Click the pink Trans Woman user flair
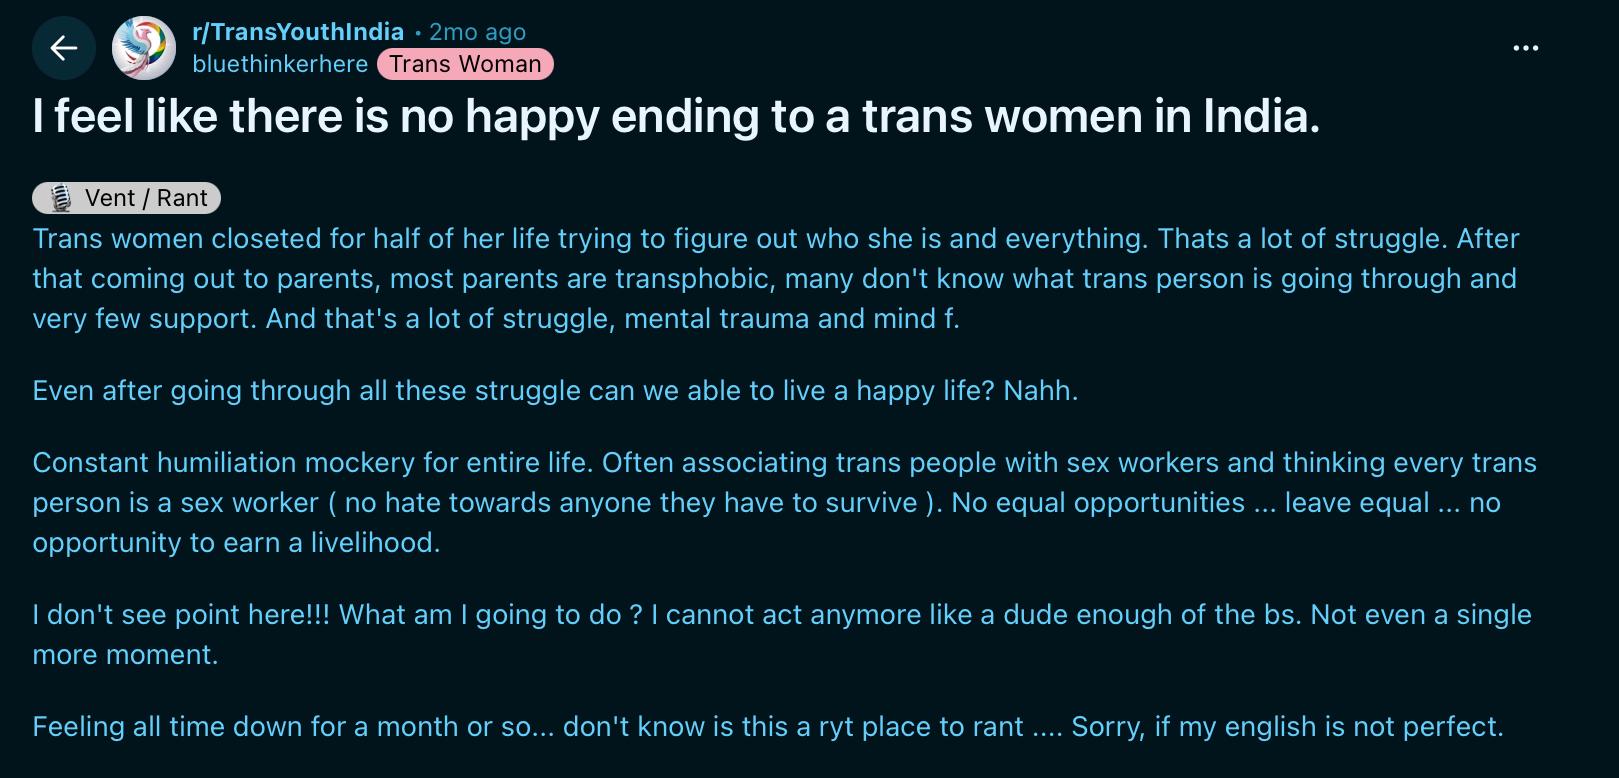 pyautogui.click(x=465, y=64)
